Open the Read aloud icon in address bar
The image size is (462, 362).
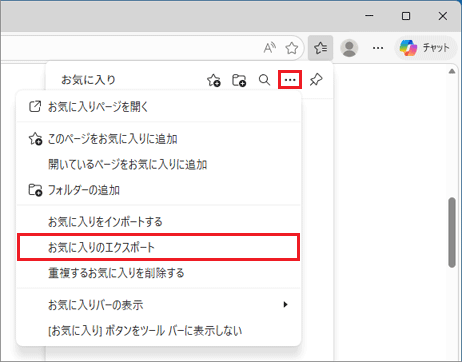[270, 48]
